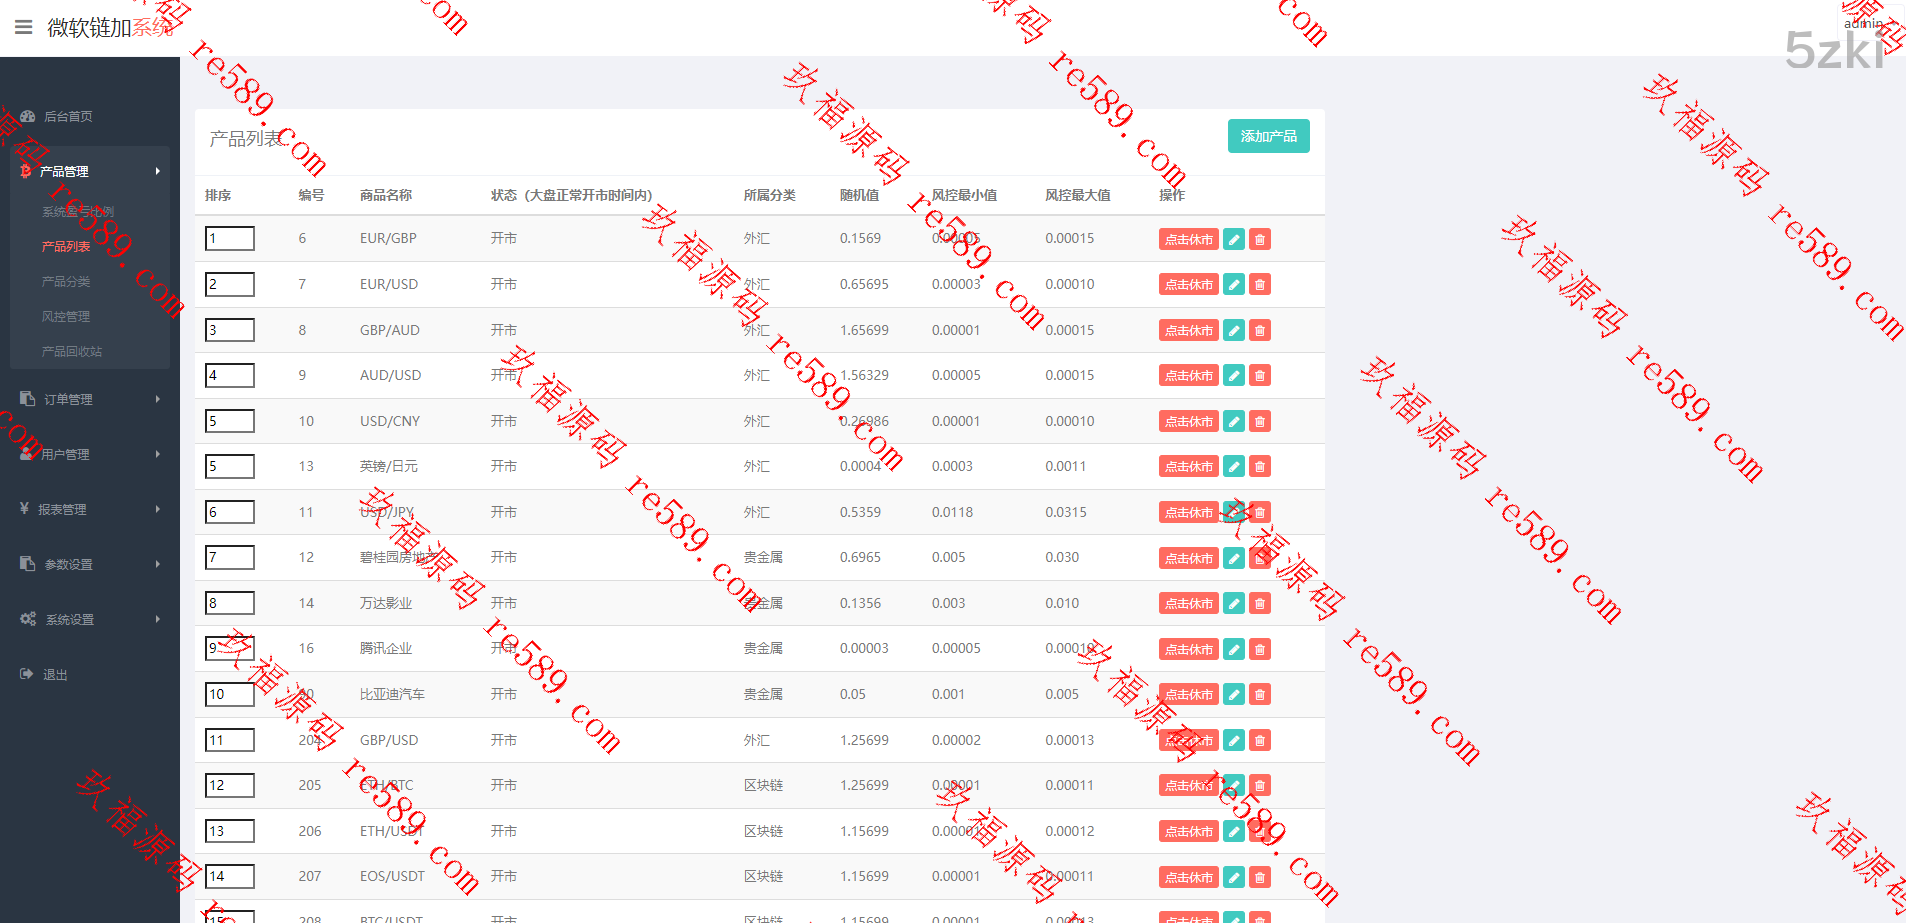Viewport: 1906px width, 923px height.
Task: Go to 后台首页 dashboard
Action: [68, 116]
